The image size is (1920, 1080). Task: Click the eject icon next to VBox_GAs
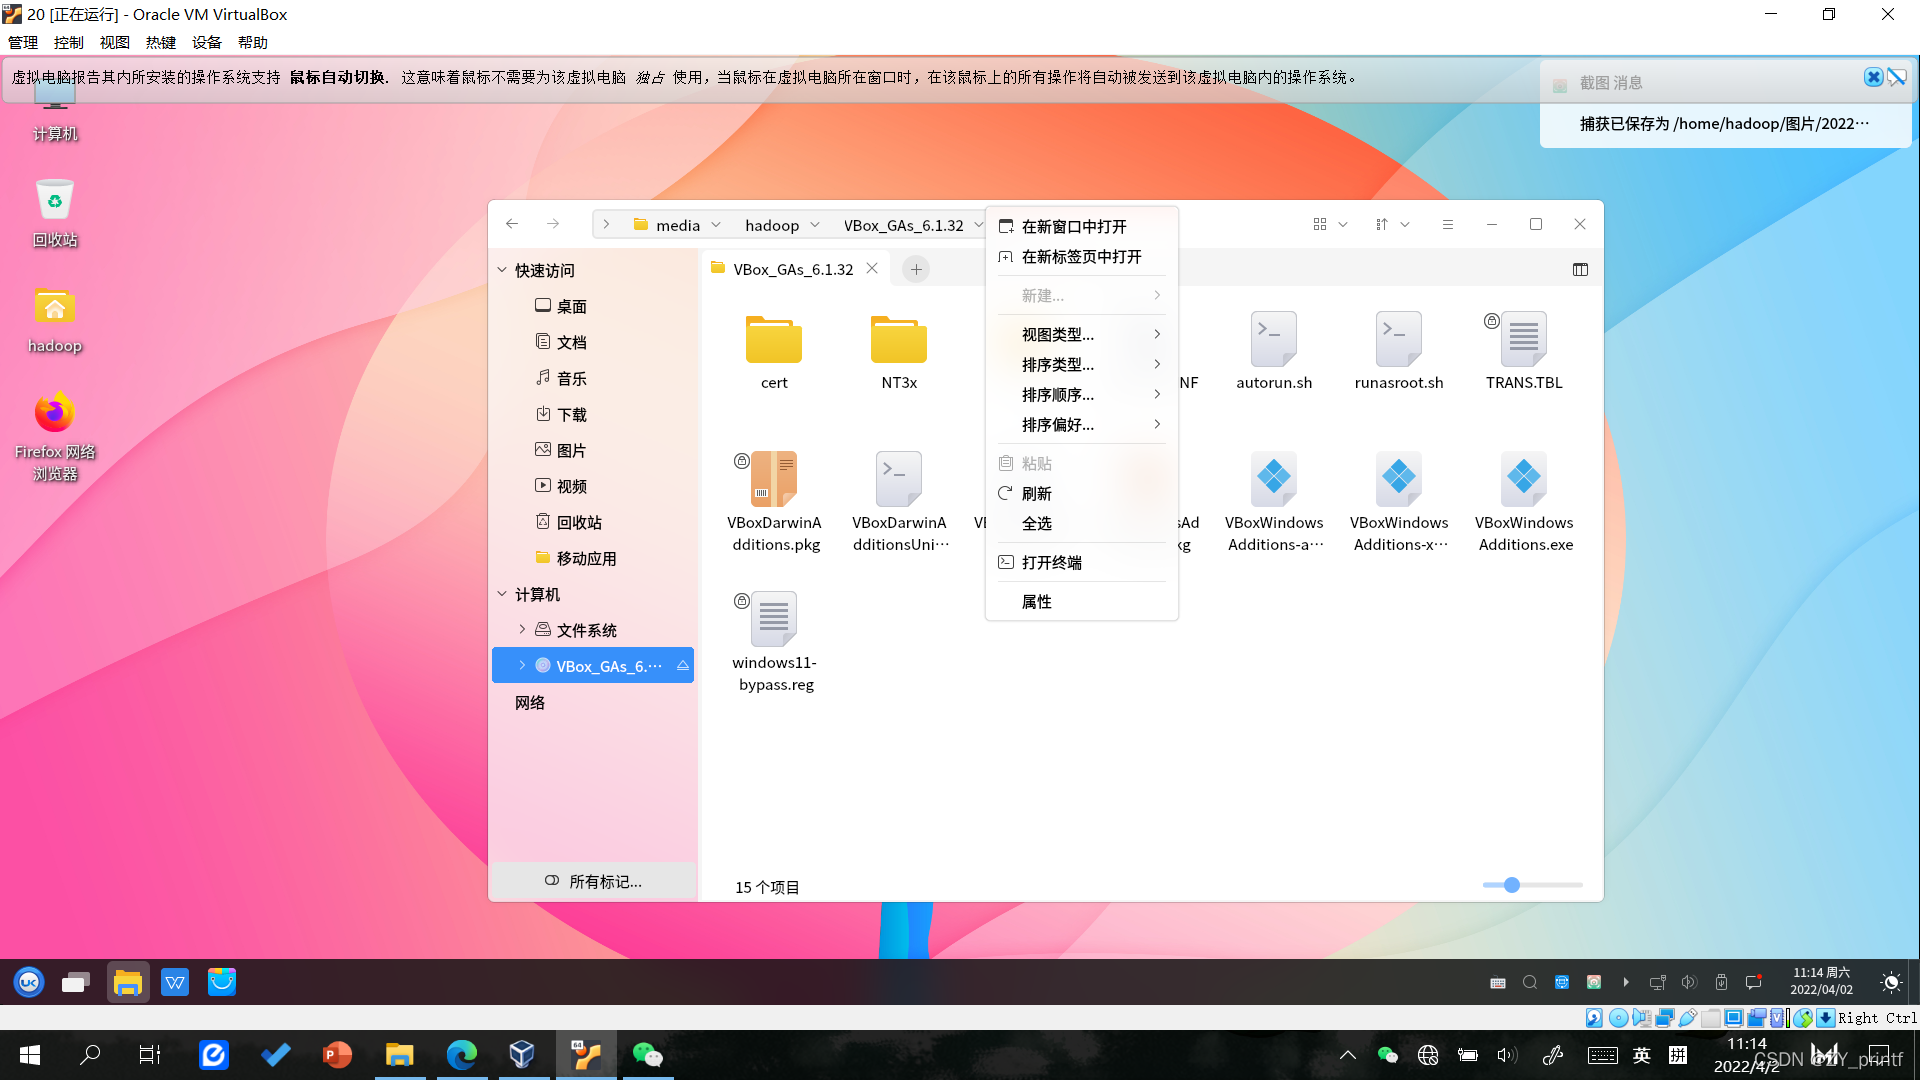(683, 666)
